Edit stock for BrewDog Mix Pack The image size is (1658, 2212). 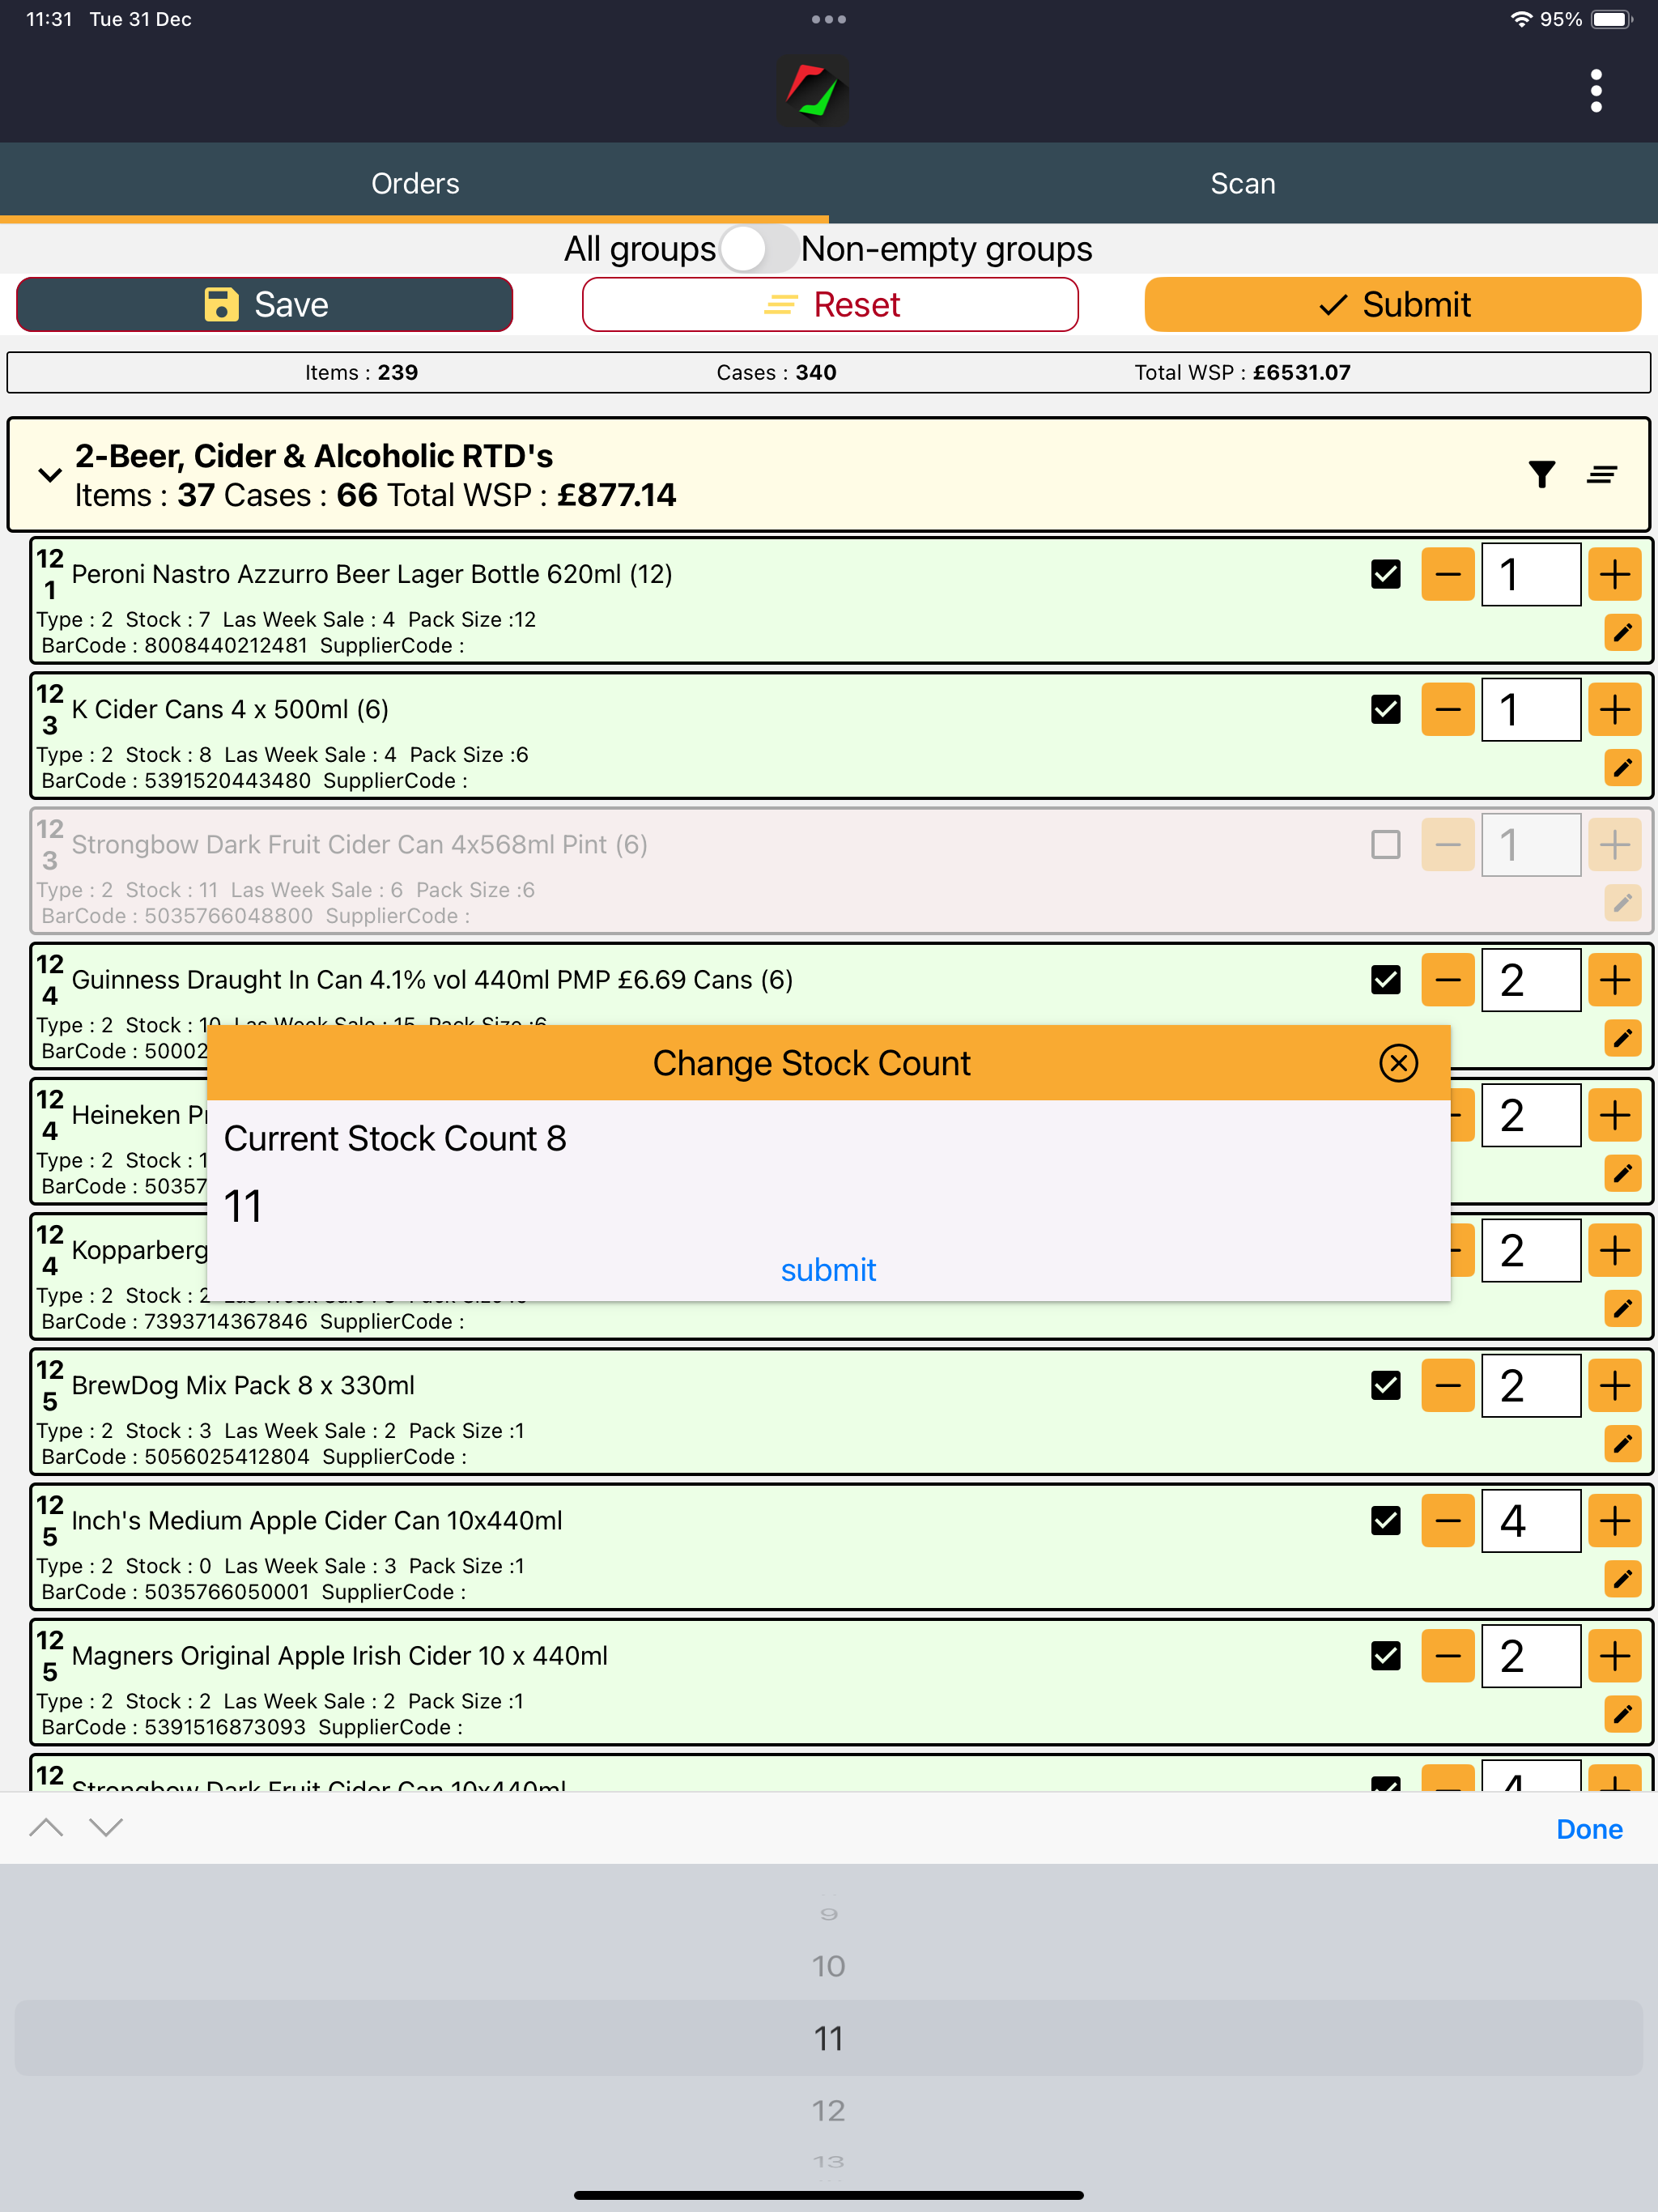click(x=1622, y=1443)
